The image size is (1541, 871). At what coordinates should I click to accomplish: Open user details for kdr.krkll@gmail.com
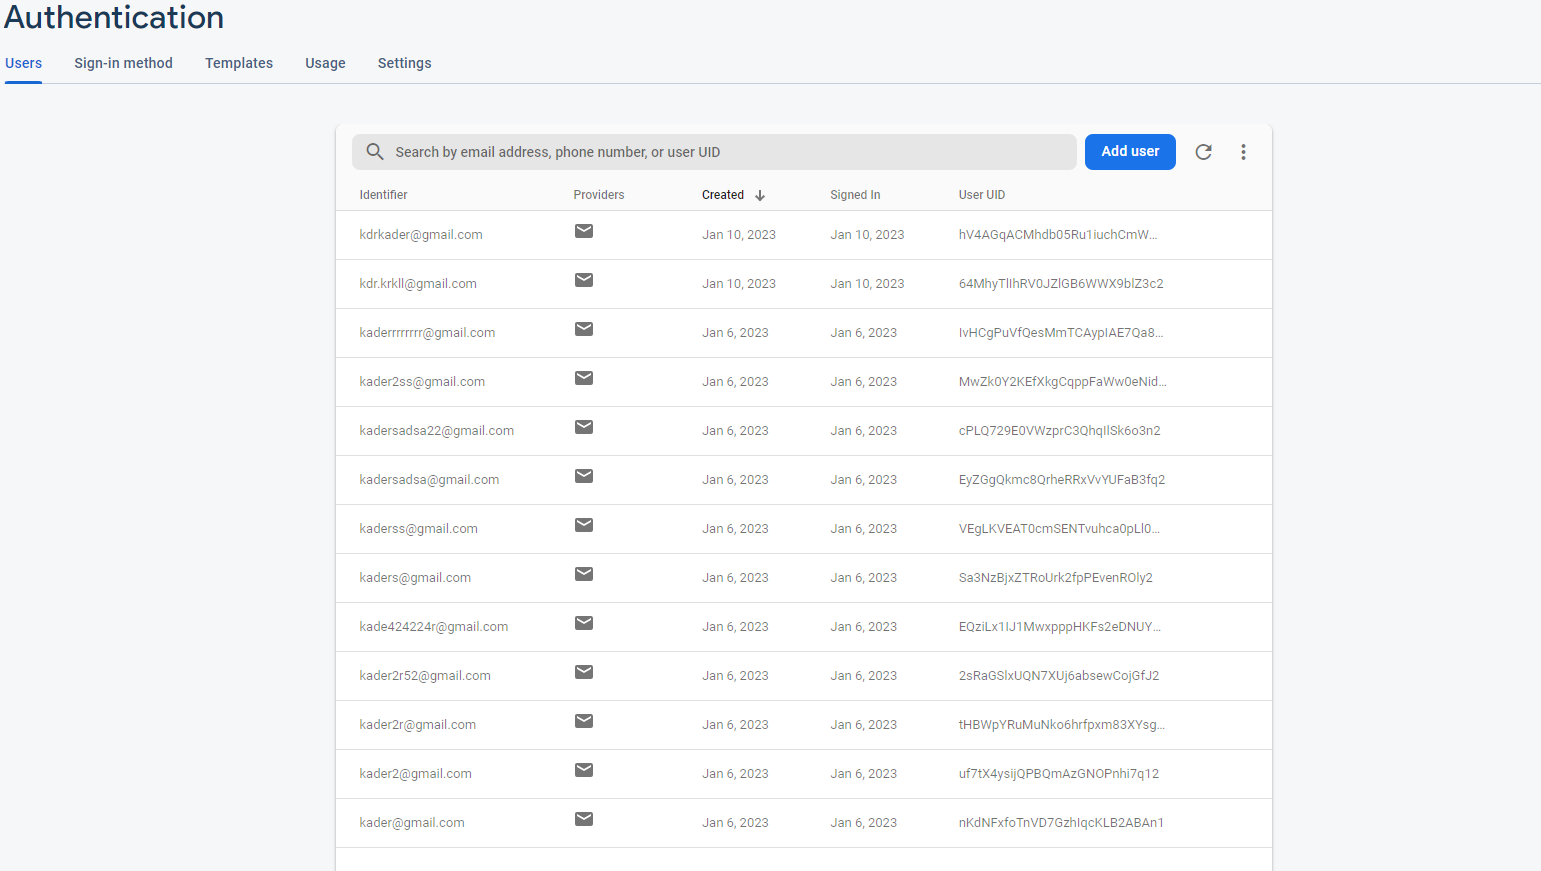point(418,283)
